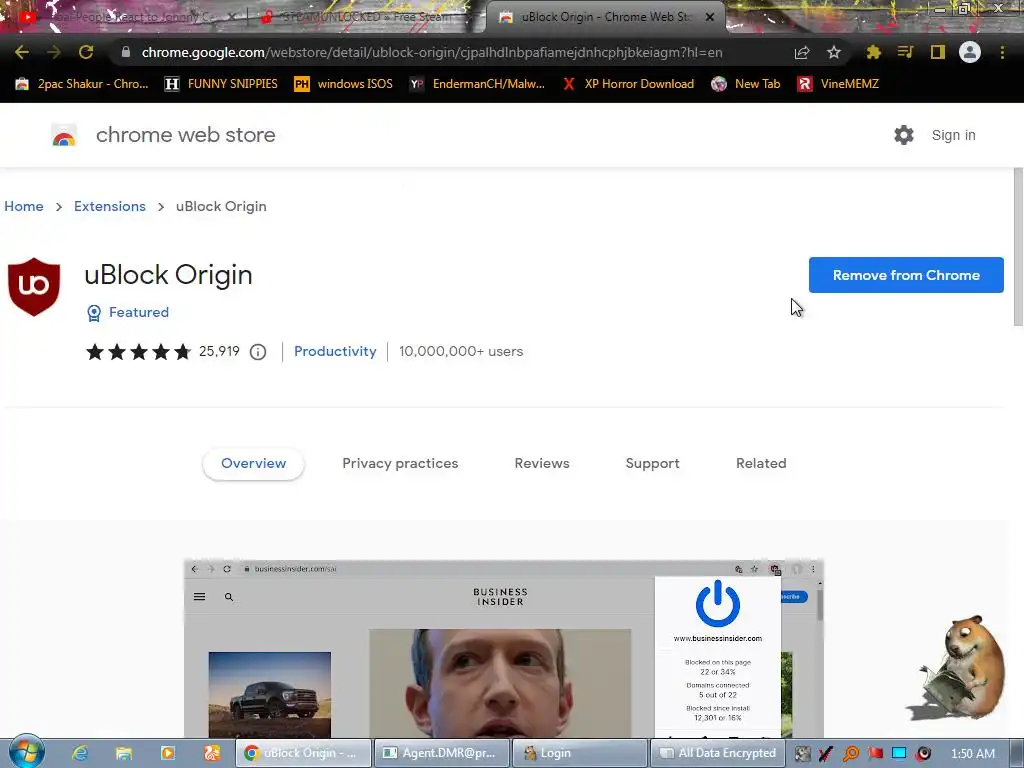Open Windows Explorer folder in taskbar
This screenshot has height=768, width=1024.
click(x=124, y=753)
